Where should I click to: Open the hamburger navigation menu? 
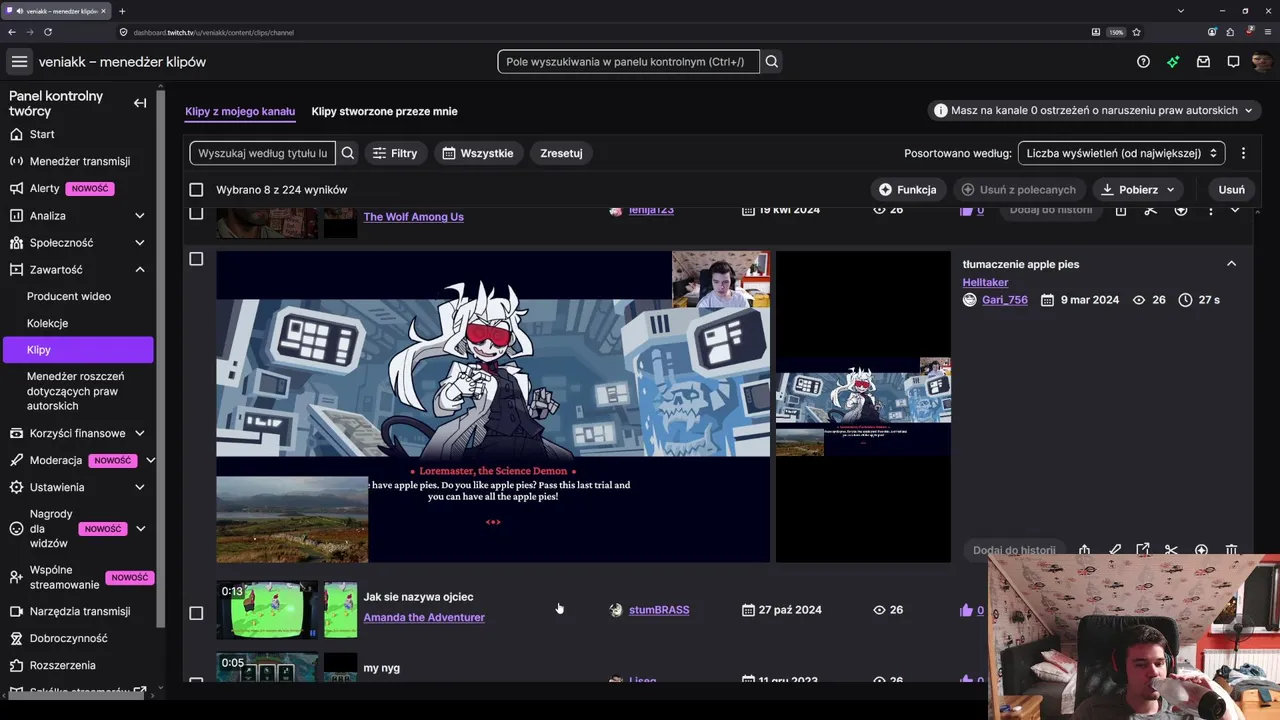click(19, 62)
